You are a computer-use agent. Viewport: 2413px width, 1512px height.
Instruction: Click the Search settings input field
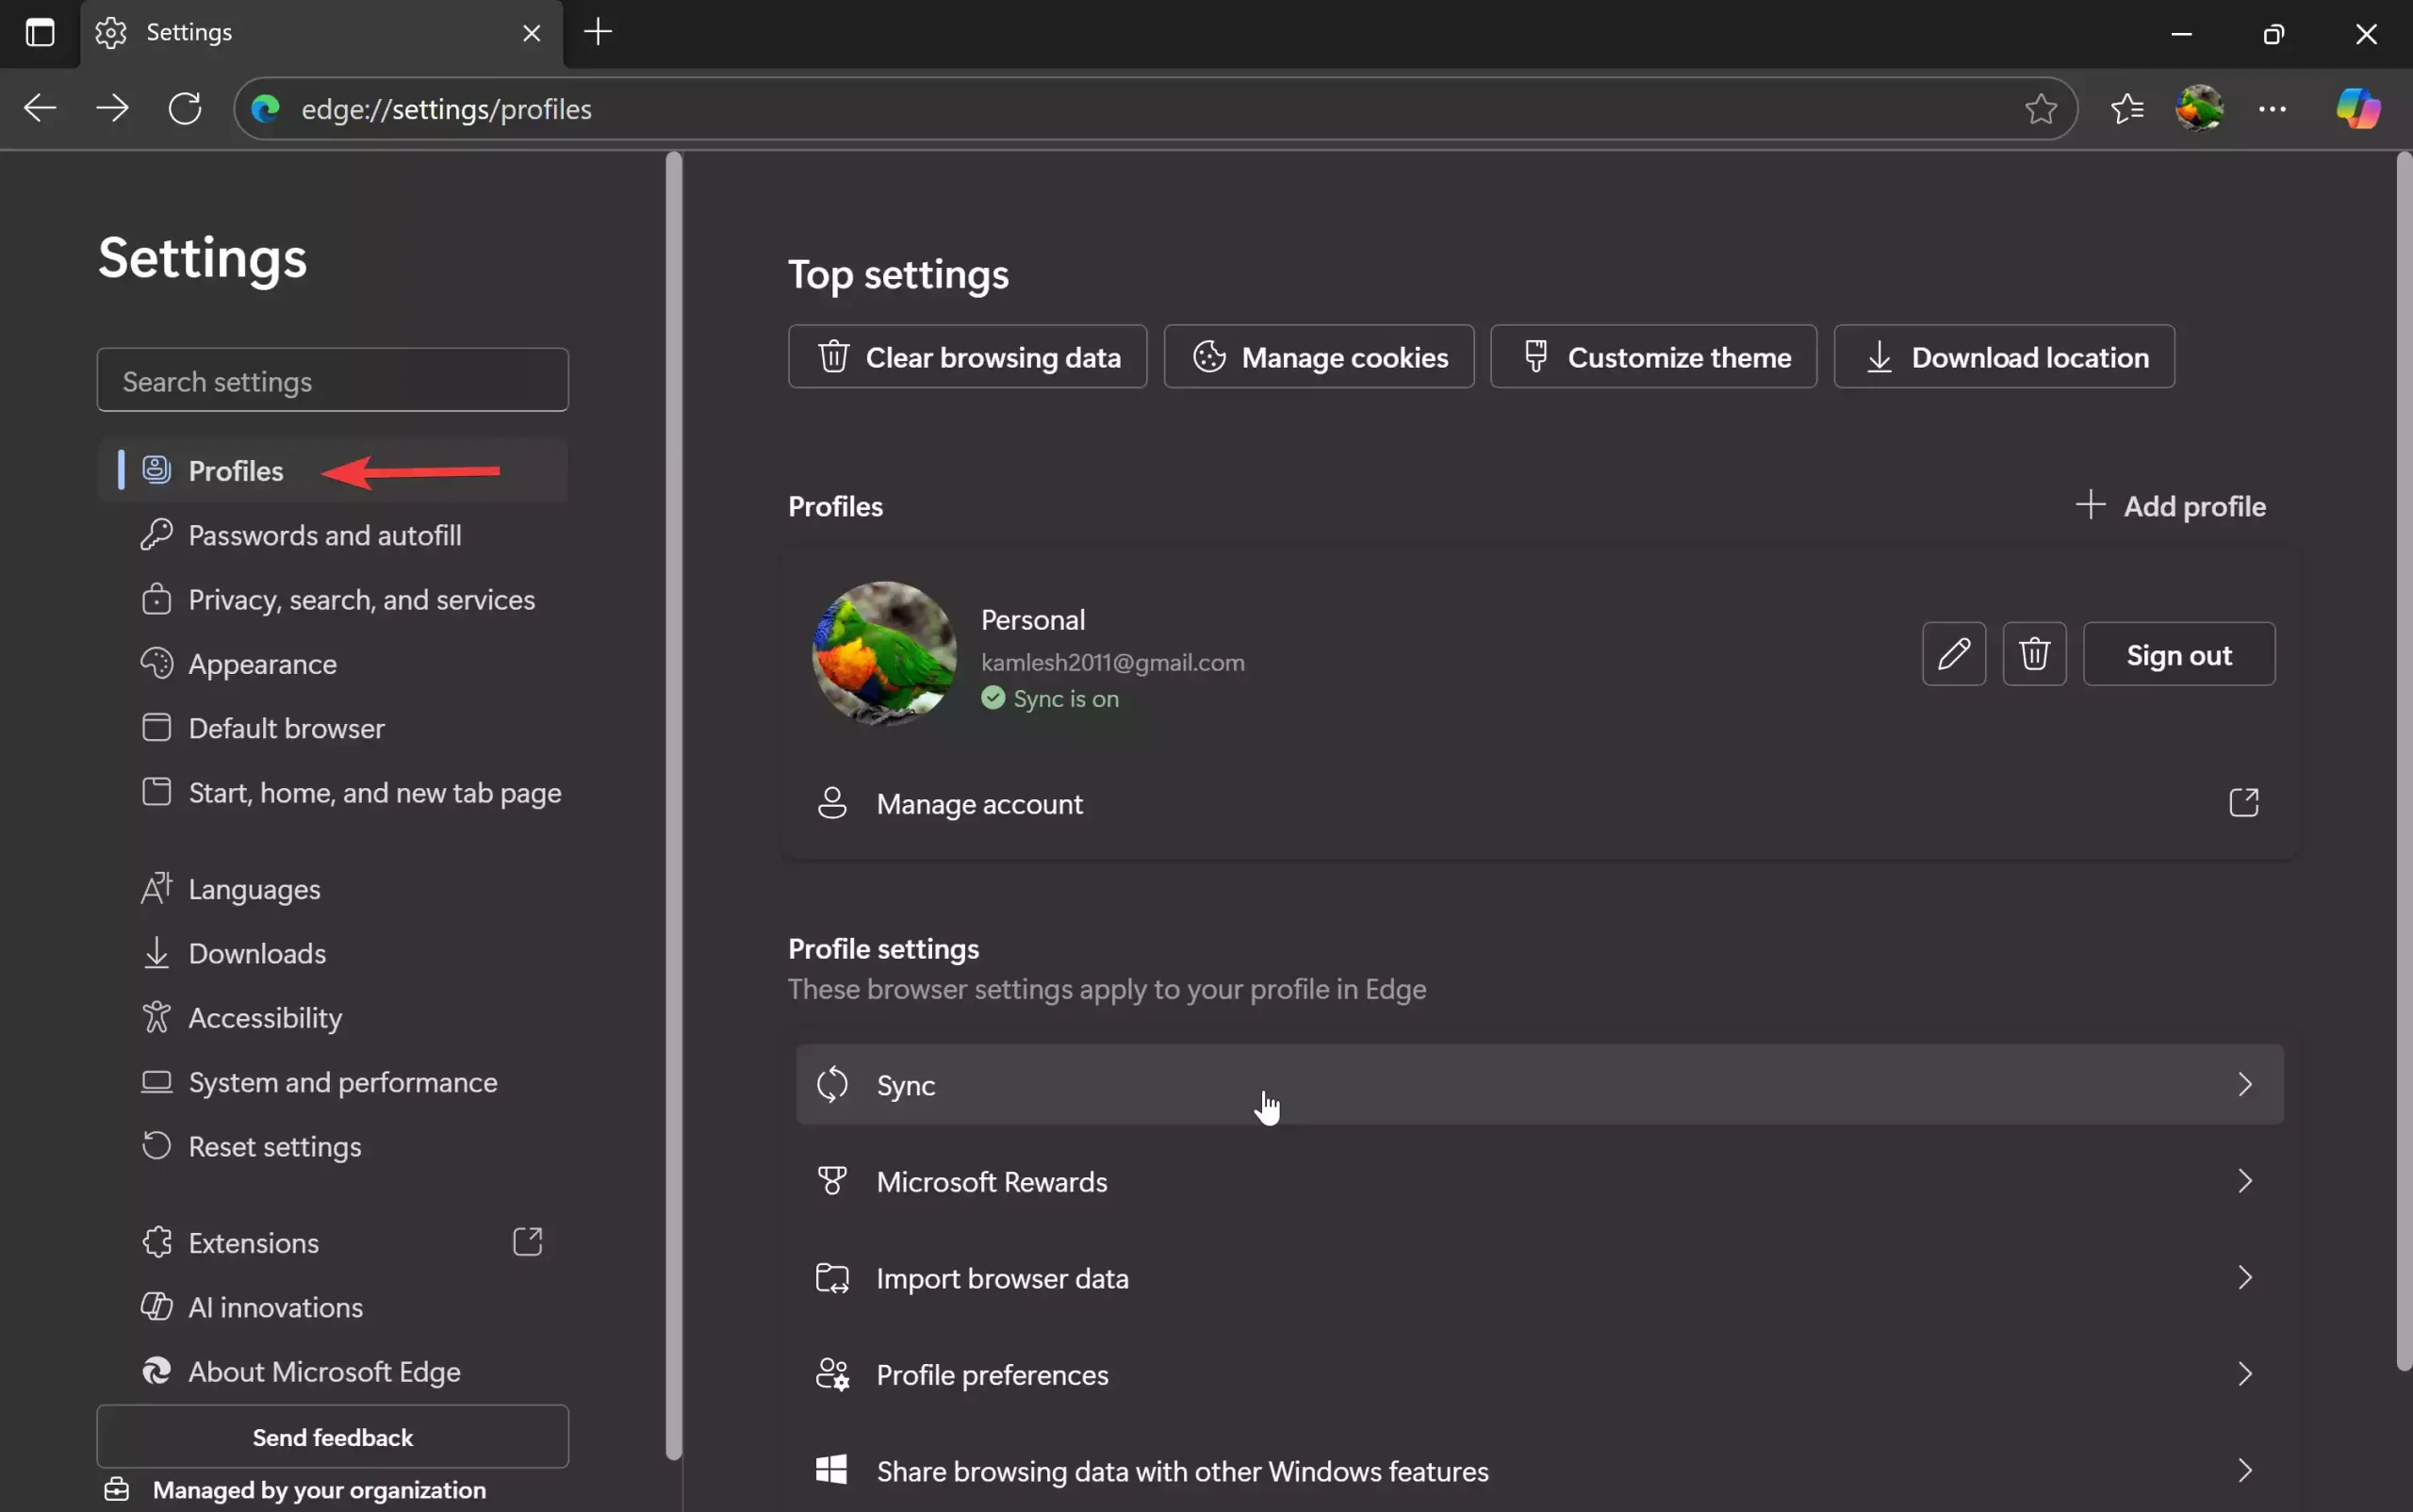point(332,380)
